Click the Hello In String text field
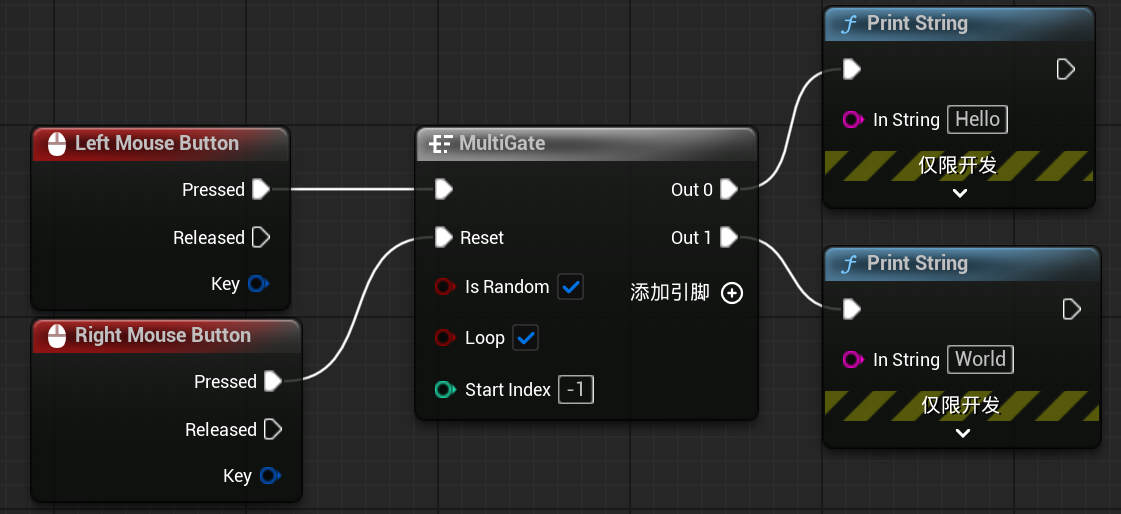This screenshot has height=514, width=1121. point(977,120)
